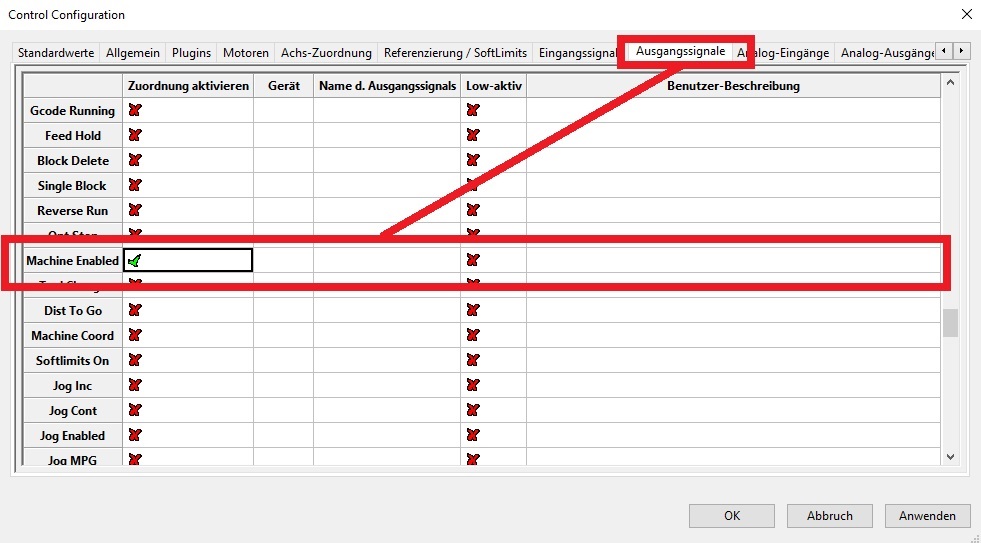Click red X mapping icon for Gcode Running

click(x=135, y=110)
